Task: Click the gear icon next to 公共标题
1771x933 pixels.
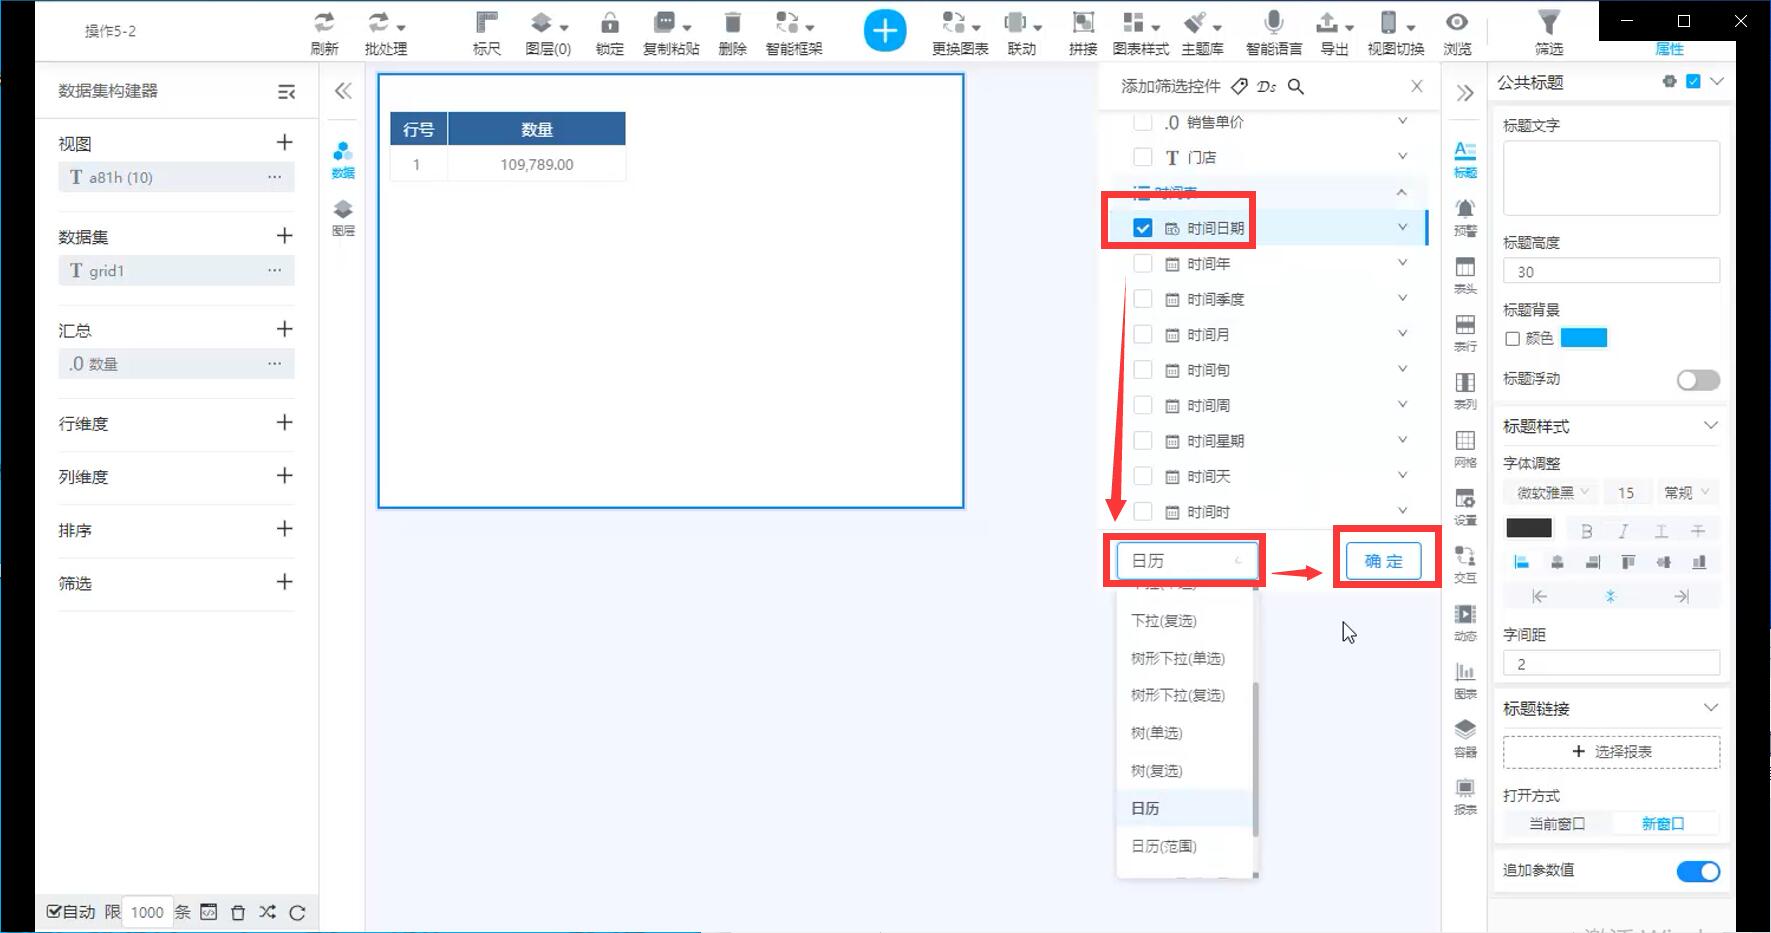Action: click(x=1669, y=82)
